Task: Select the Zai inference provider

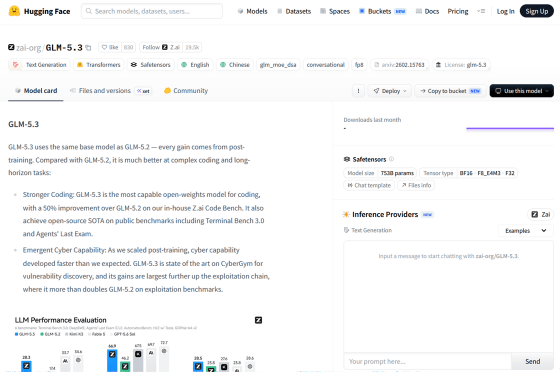Action: click(x=540, y=214)
